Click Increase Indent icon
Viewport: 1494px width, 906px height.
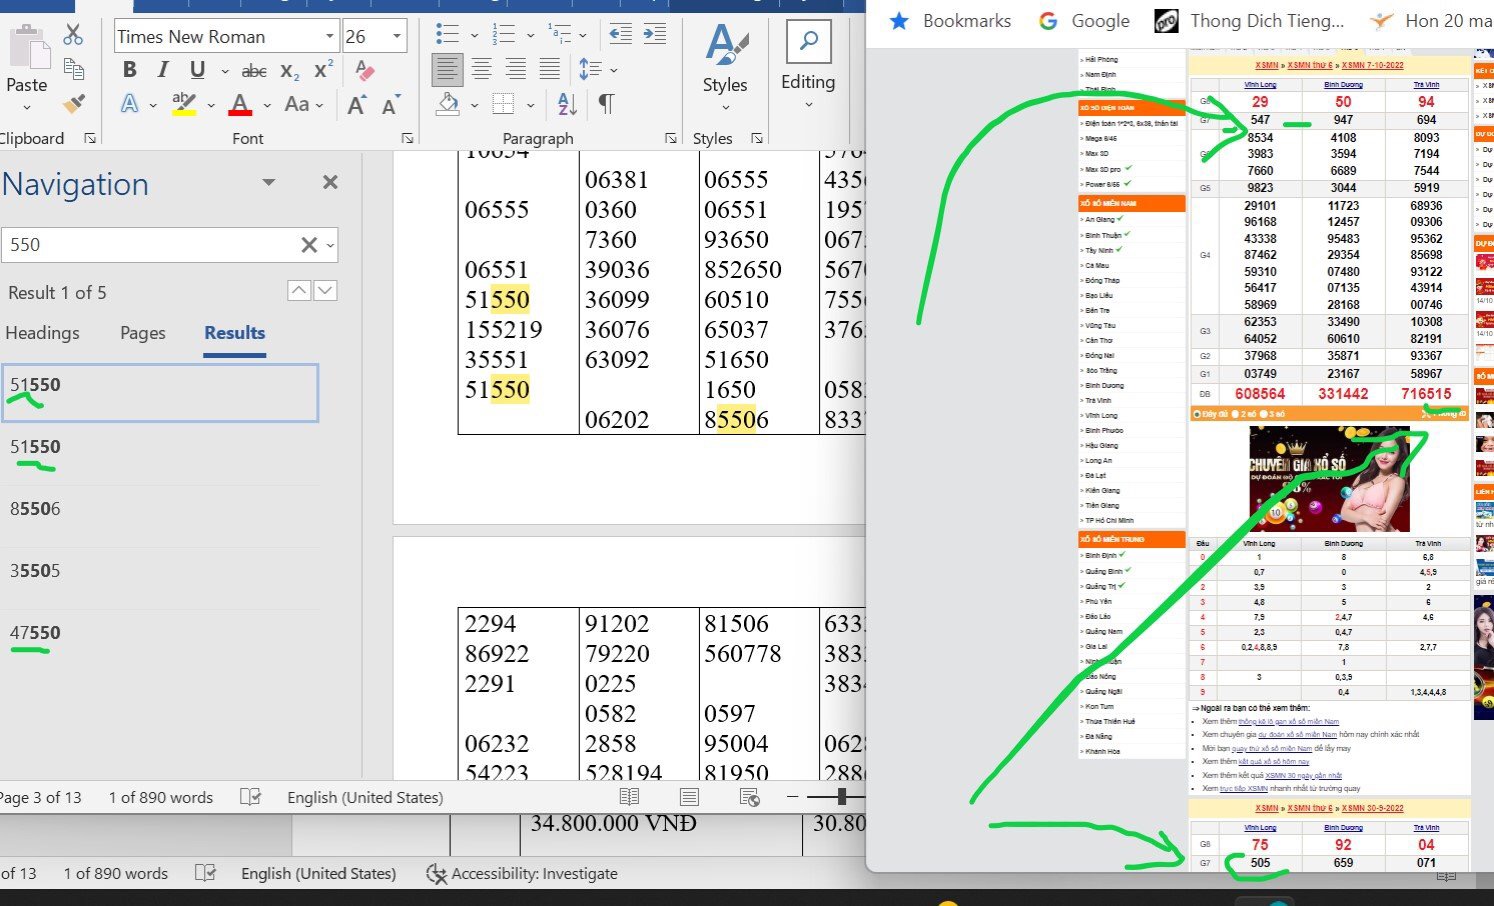point(655,34)
